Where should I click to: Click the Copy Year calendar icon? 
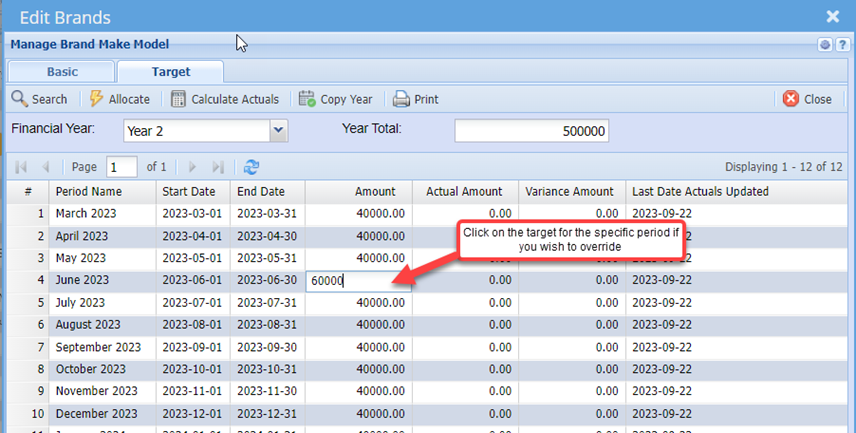coord(307,99)
